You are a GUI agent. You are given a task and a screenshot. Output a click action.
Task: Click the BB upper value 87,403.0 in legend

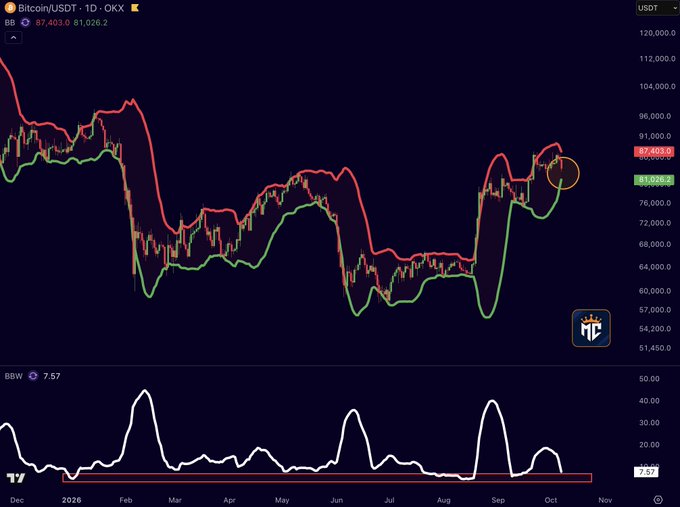(x=52, y=23)
